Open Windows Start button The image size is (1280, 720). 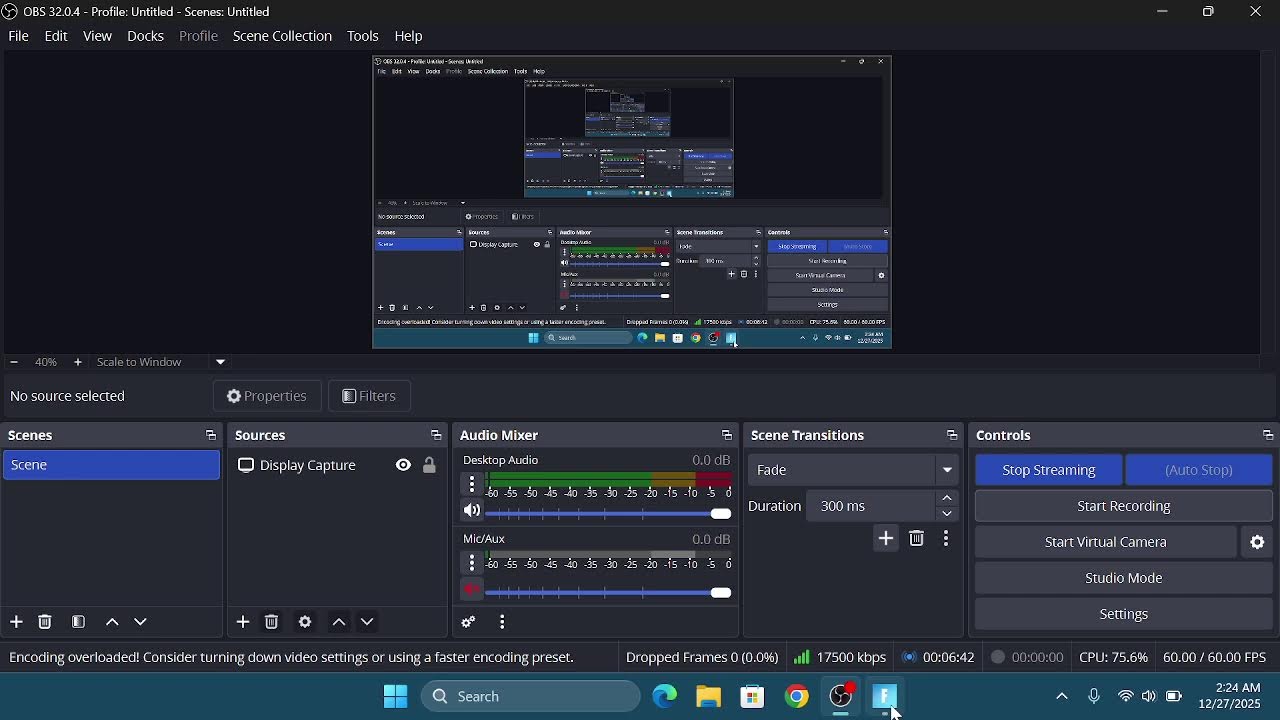396,697
